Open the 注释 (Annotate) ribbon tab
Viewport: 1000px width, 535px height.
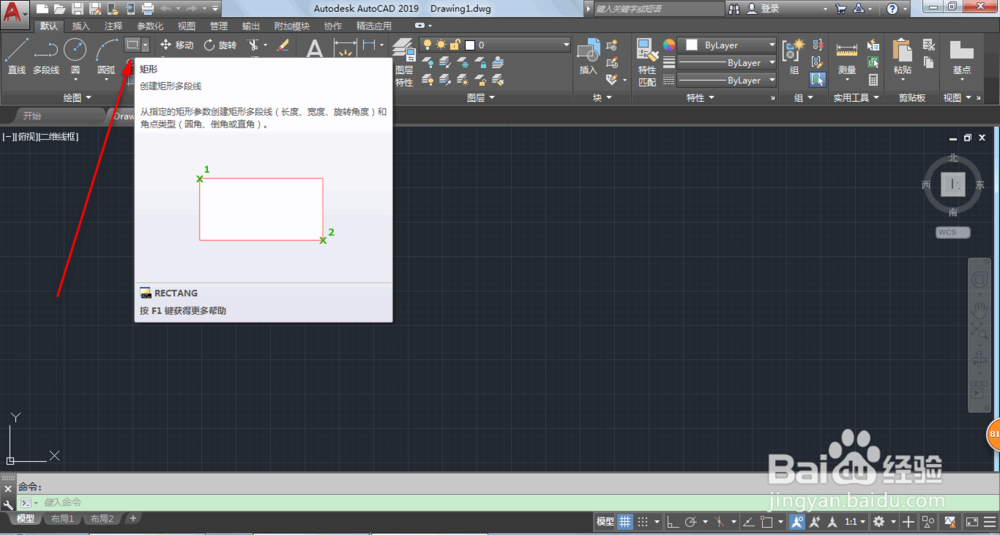pos(114,26)
